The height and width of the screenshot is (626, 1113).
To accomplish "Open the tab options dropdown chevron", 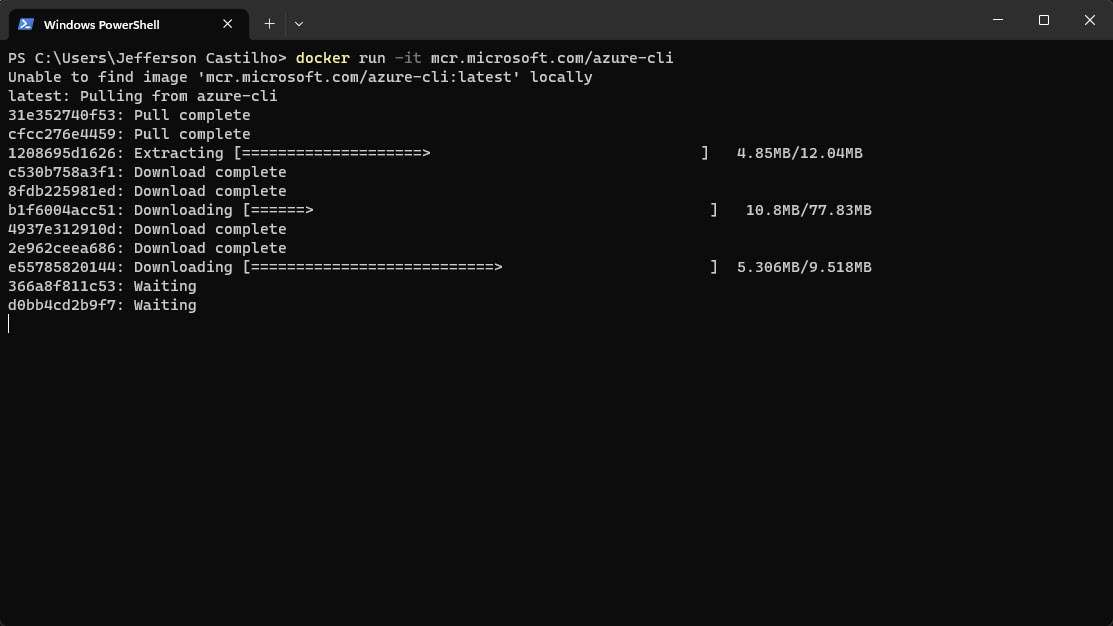I will (298, 23).
